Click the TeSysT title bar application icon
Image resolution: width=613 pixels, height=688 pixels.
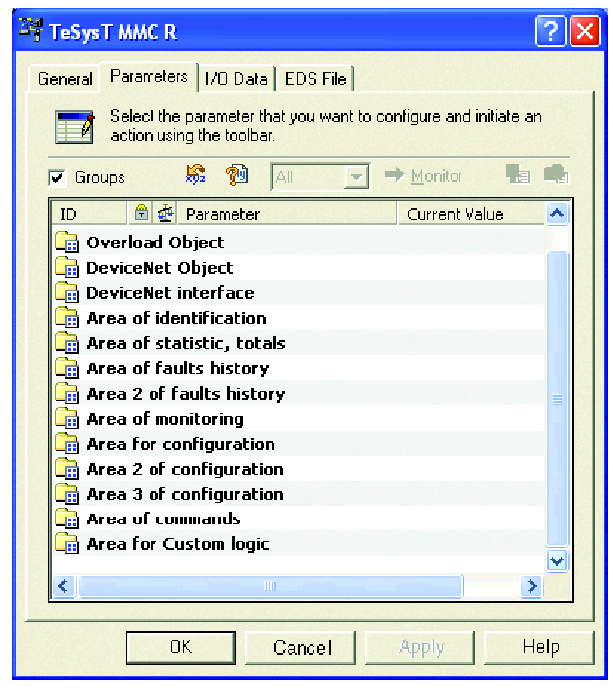[x=31, y=30]
